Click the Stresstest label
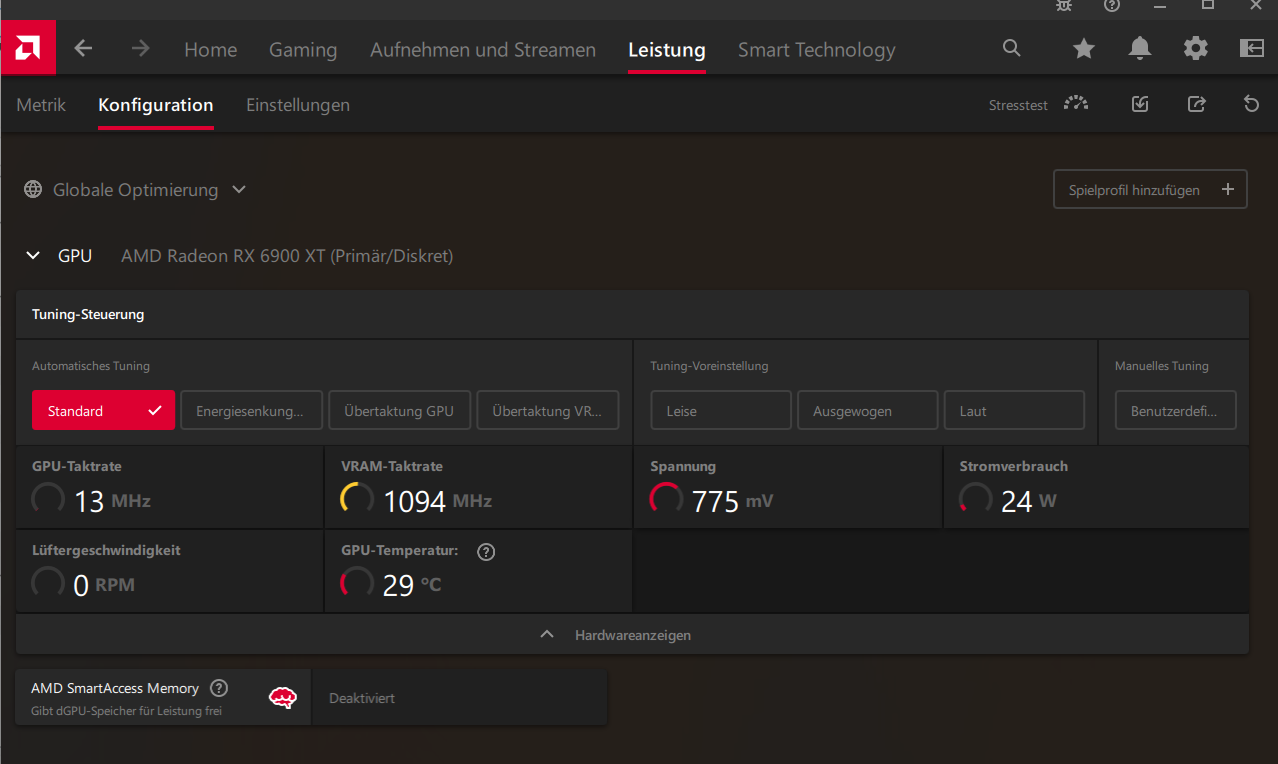The height and width of the screenshot is (764, 1278). click(1018, 105)
